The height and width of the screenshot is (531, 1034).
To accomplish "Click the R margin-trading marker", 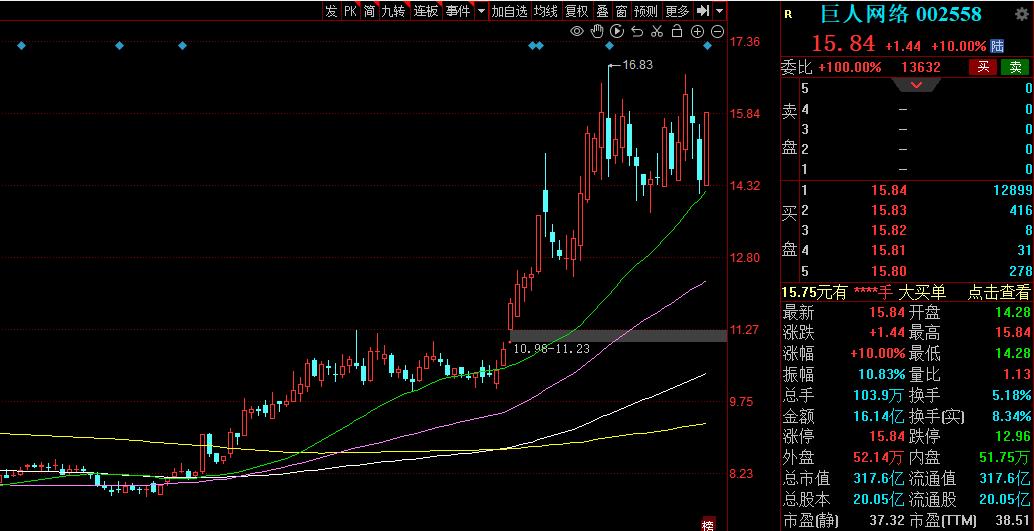I will [789, 14].
